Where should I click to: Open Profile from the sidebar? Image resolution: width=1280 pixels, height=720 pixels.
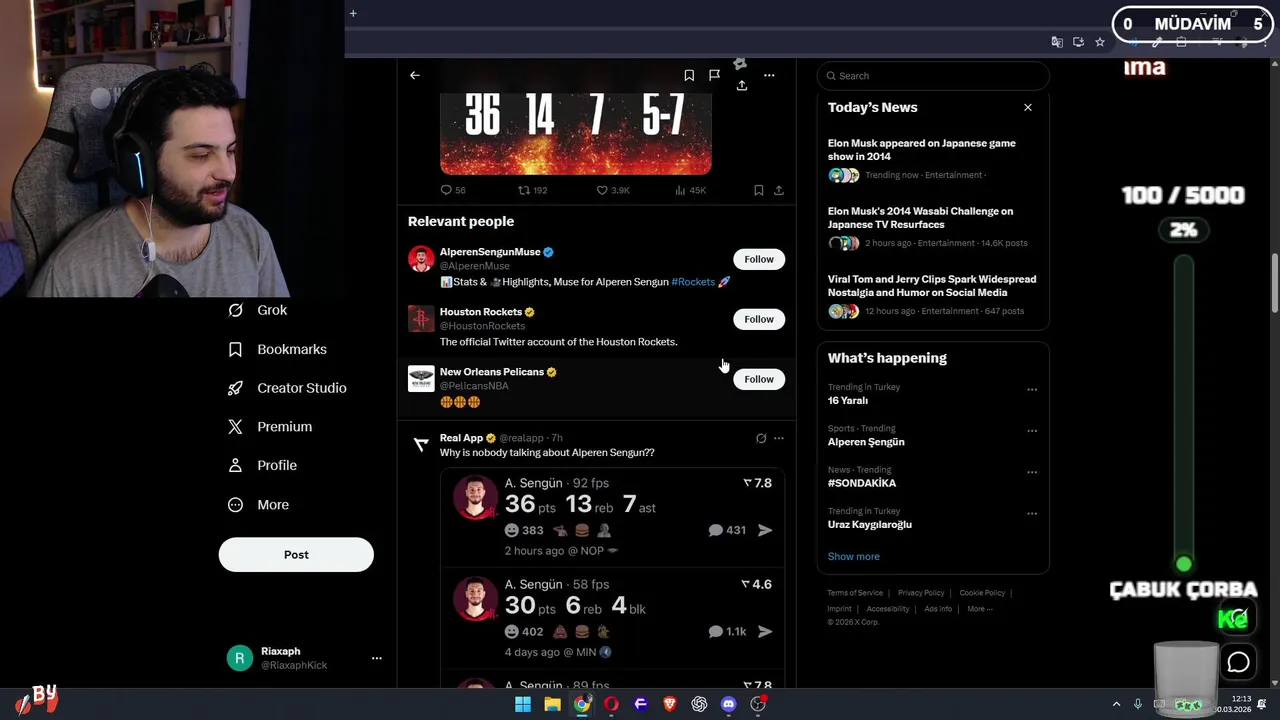click(x=263, y=465)
